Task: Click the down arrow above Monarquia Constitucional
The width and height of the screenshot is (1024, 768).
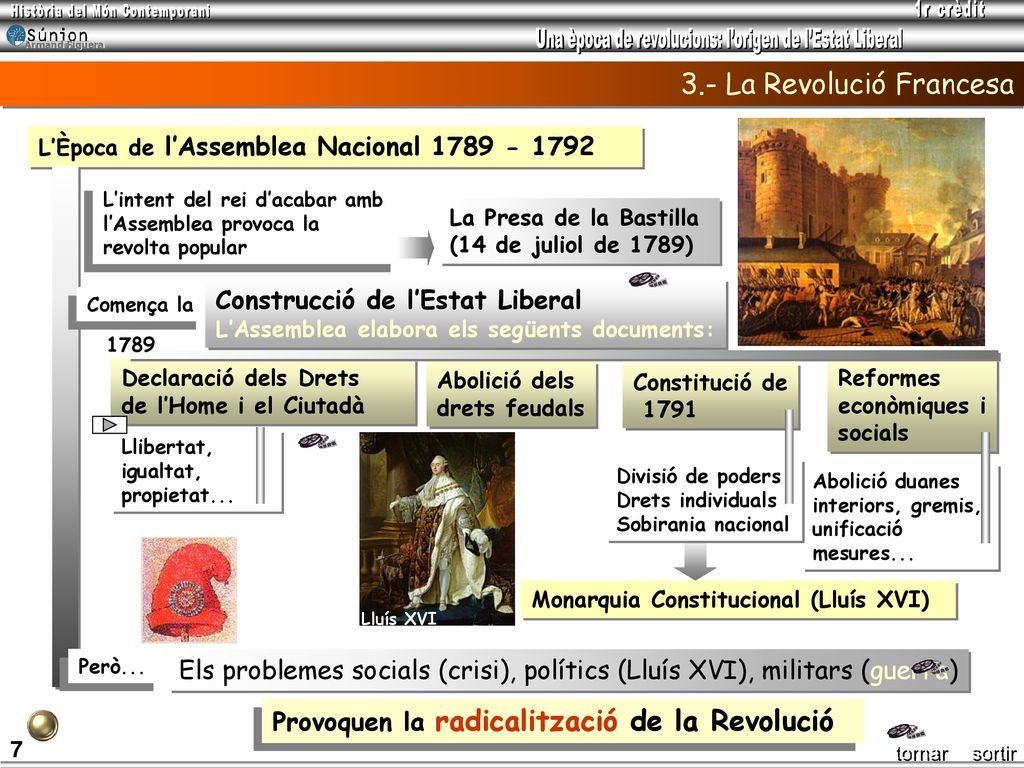Action: (x=695, y=561)
